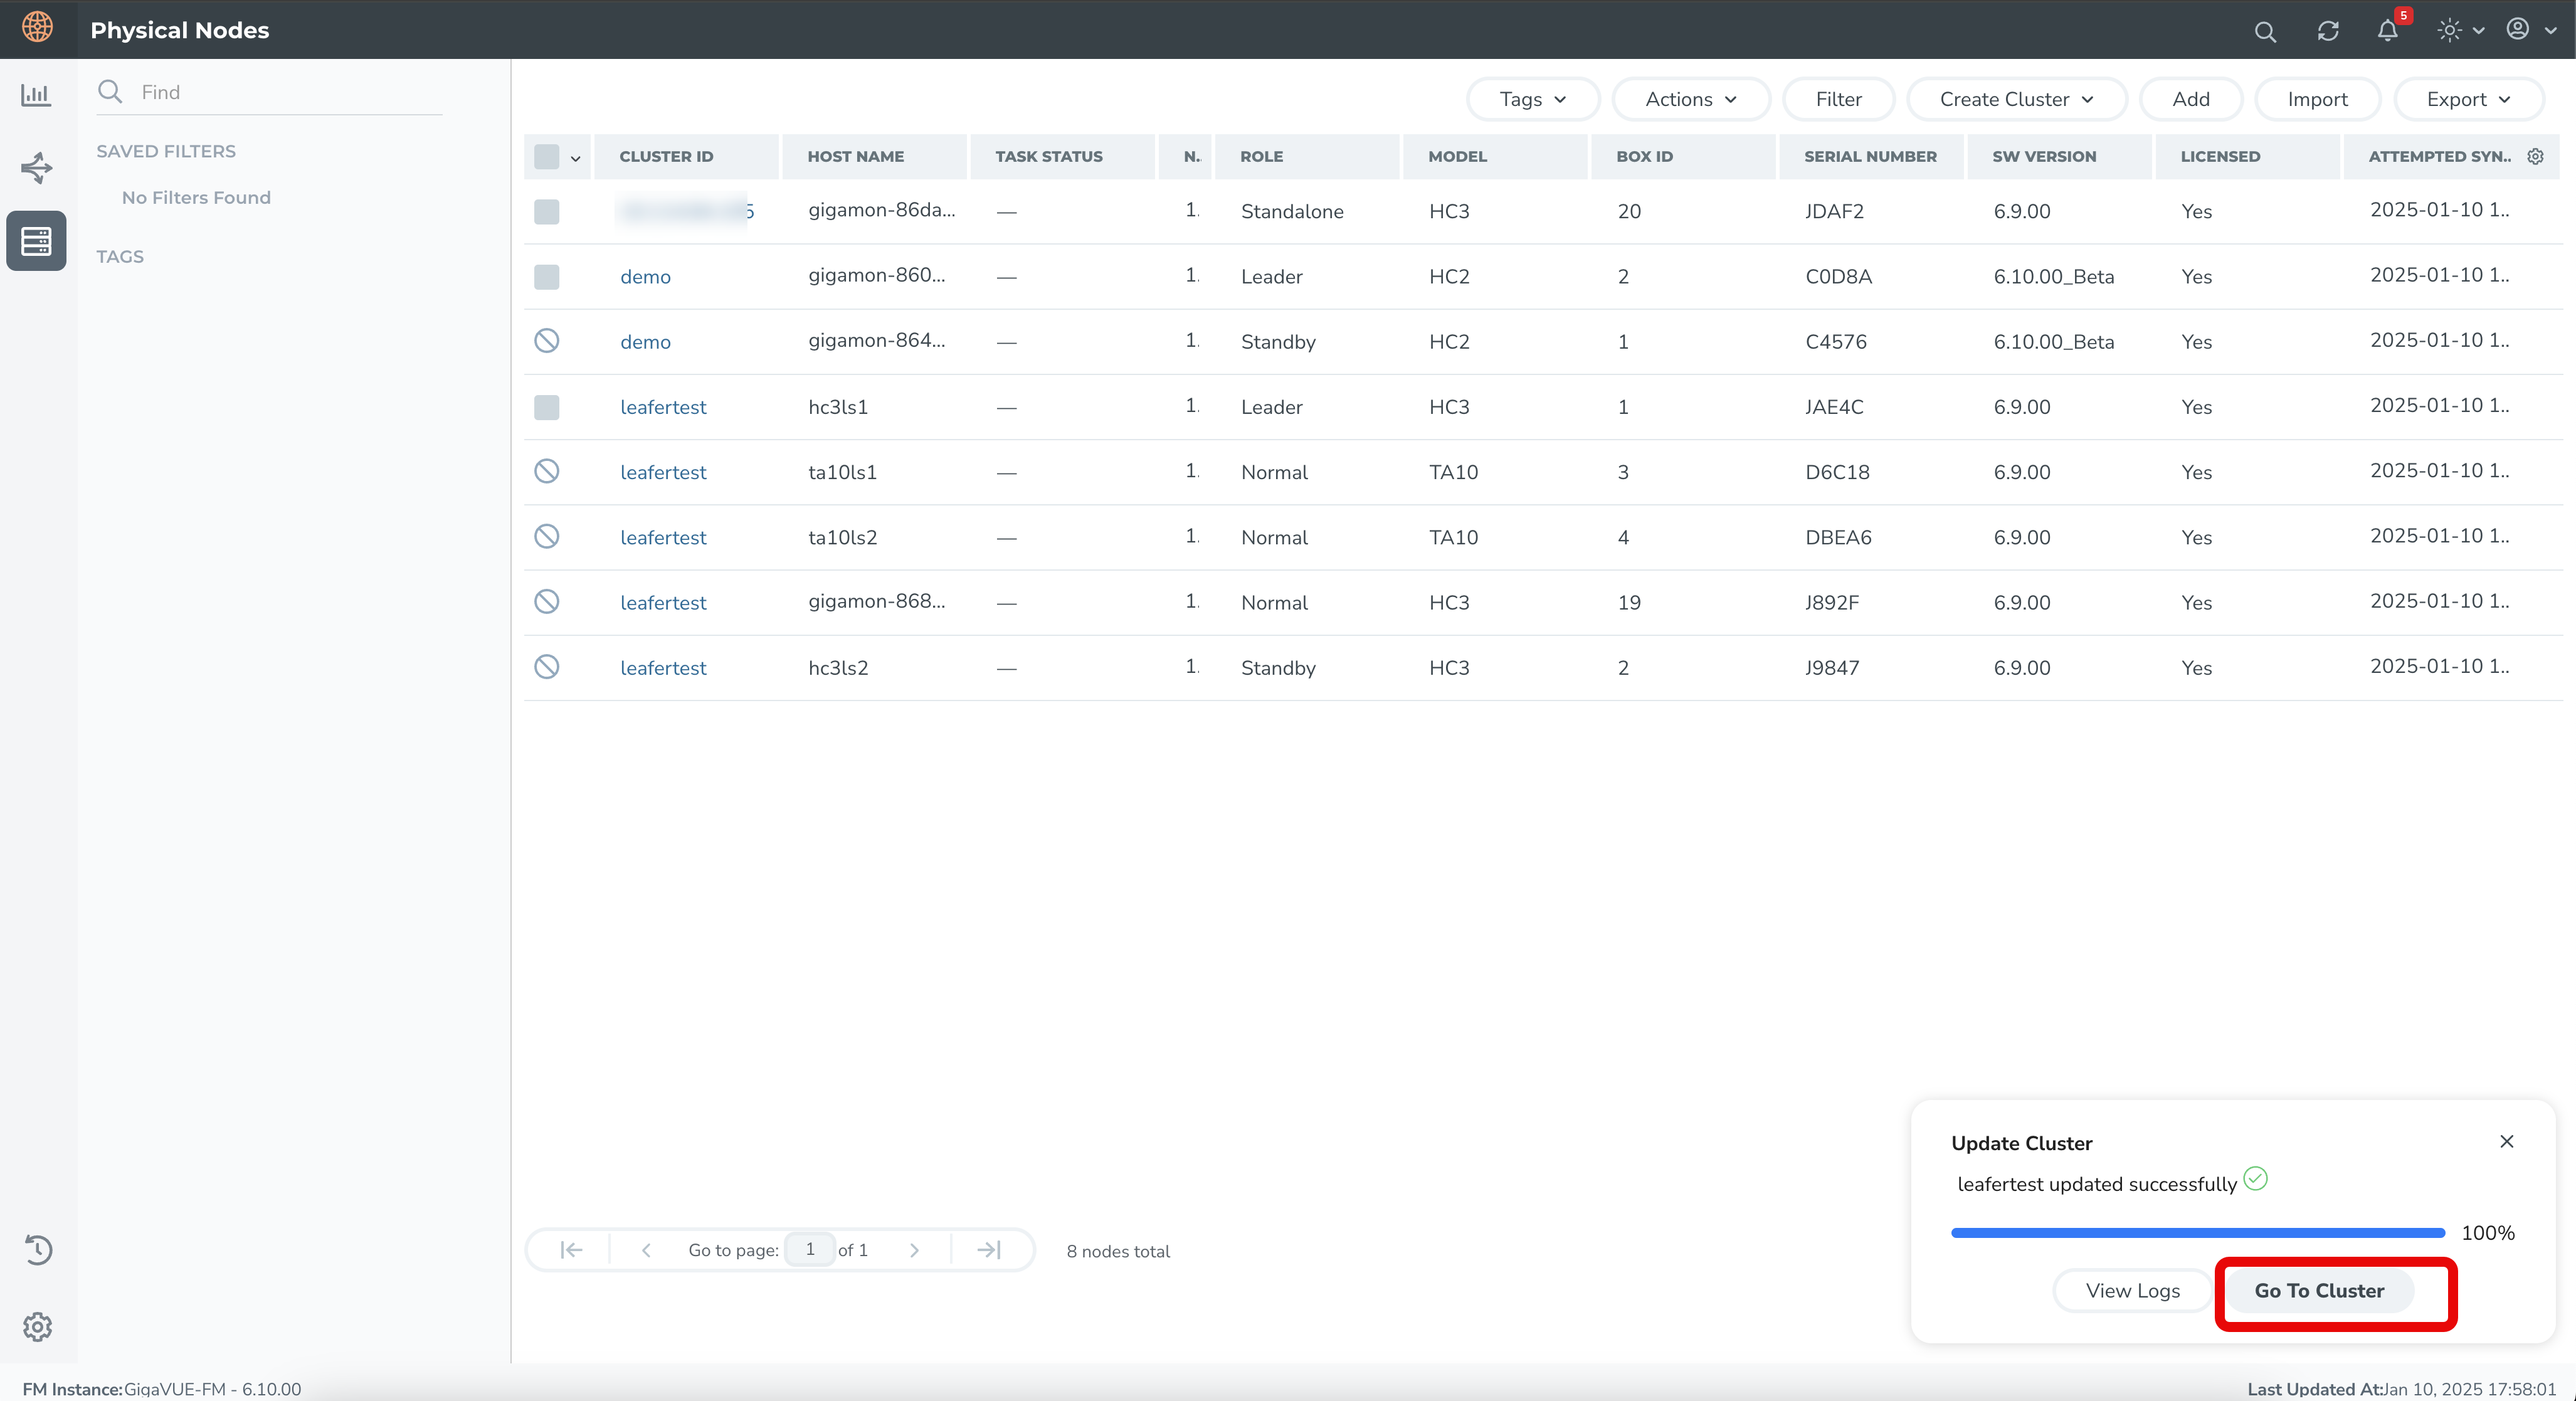Image resolution: width=2576 pixels, height=1401 pixels.
Task: Click the Find search input field
Action: [285, 92]
